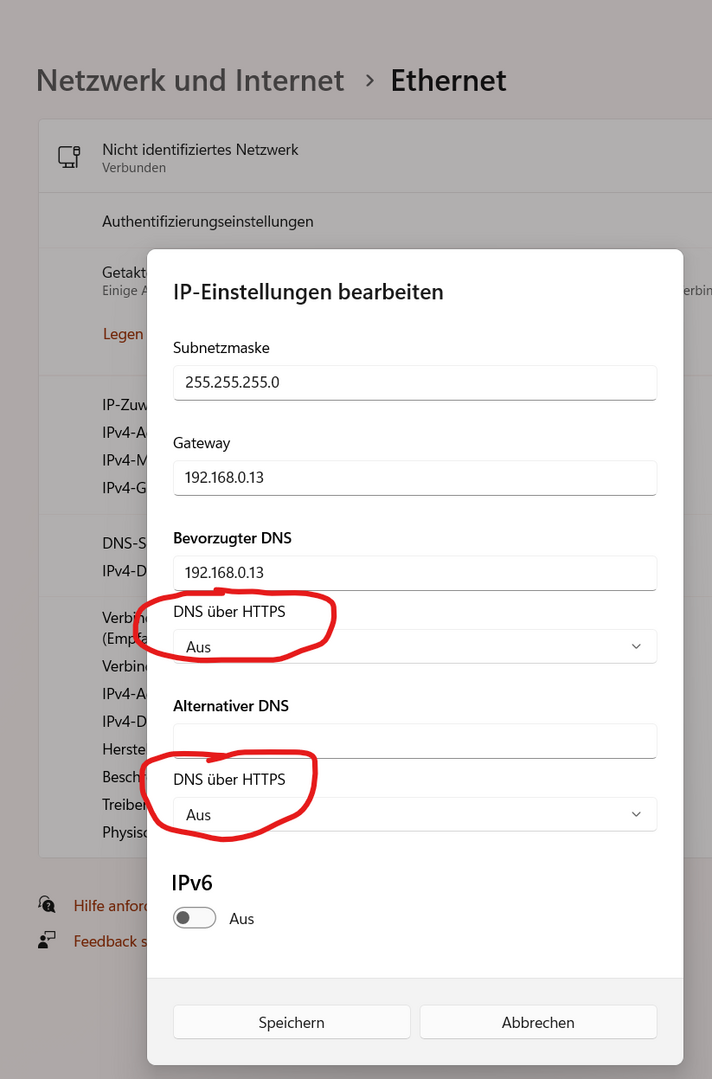Open the Hilfe anfordern link
Screen dimensions: 712x1079
click(110, 905)
